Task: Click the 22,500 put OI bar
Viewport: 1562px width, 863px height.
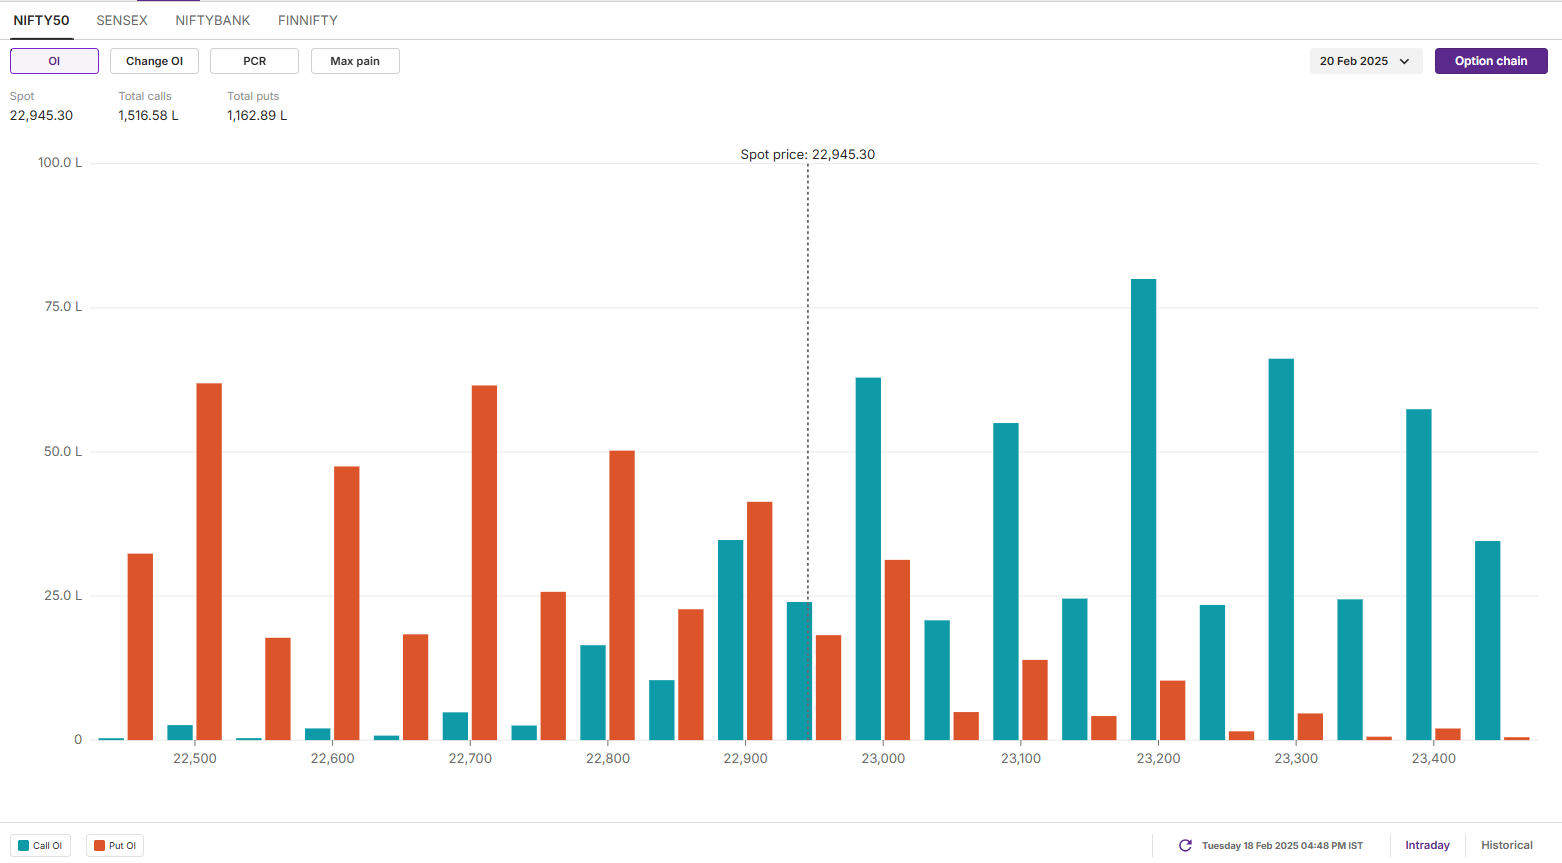Action: (209, 562)
